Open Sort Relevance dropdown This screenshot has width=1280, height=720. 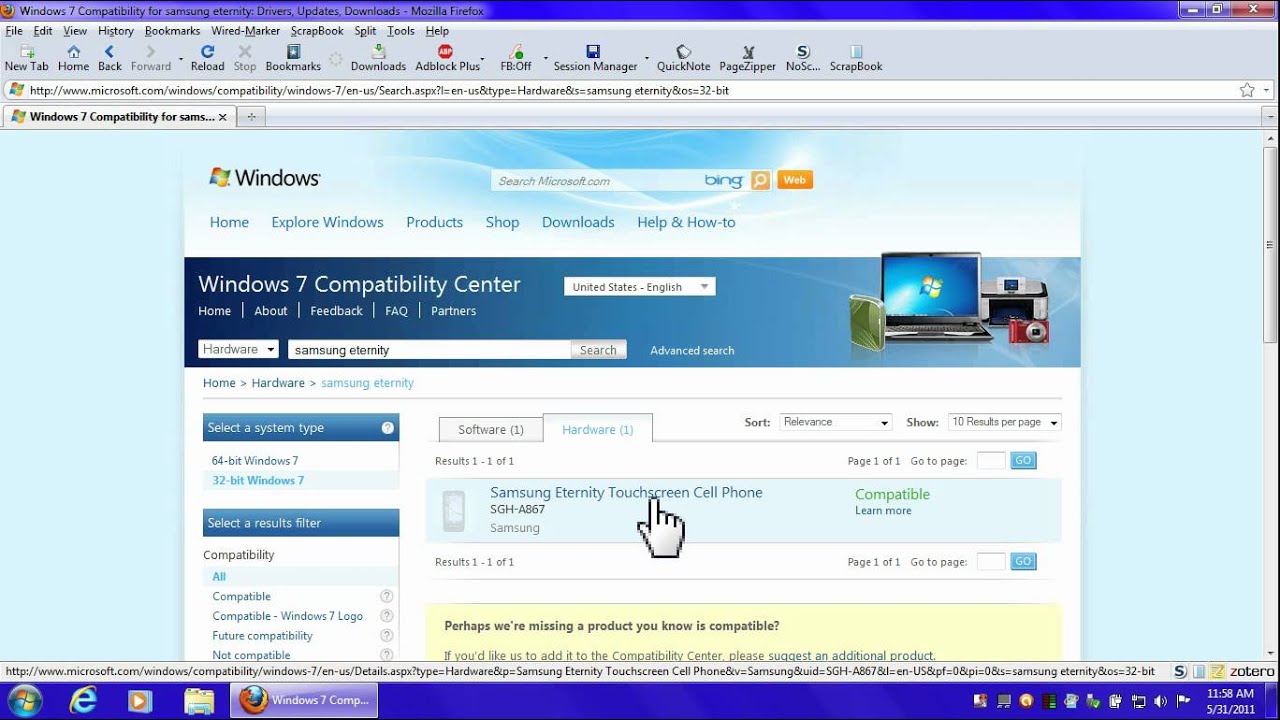click(x=835, y=422)
